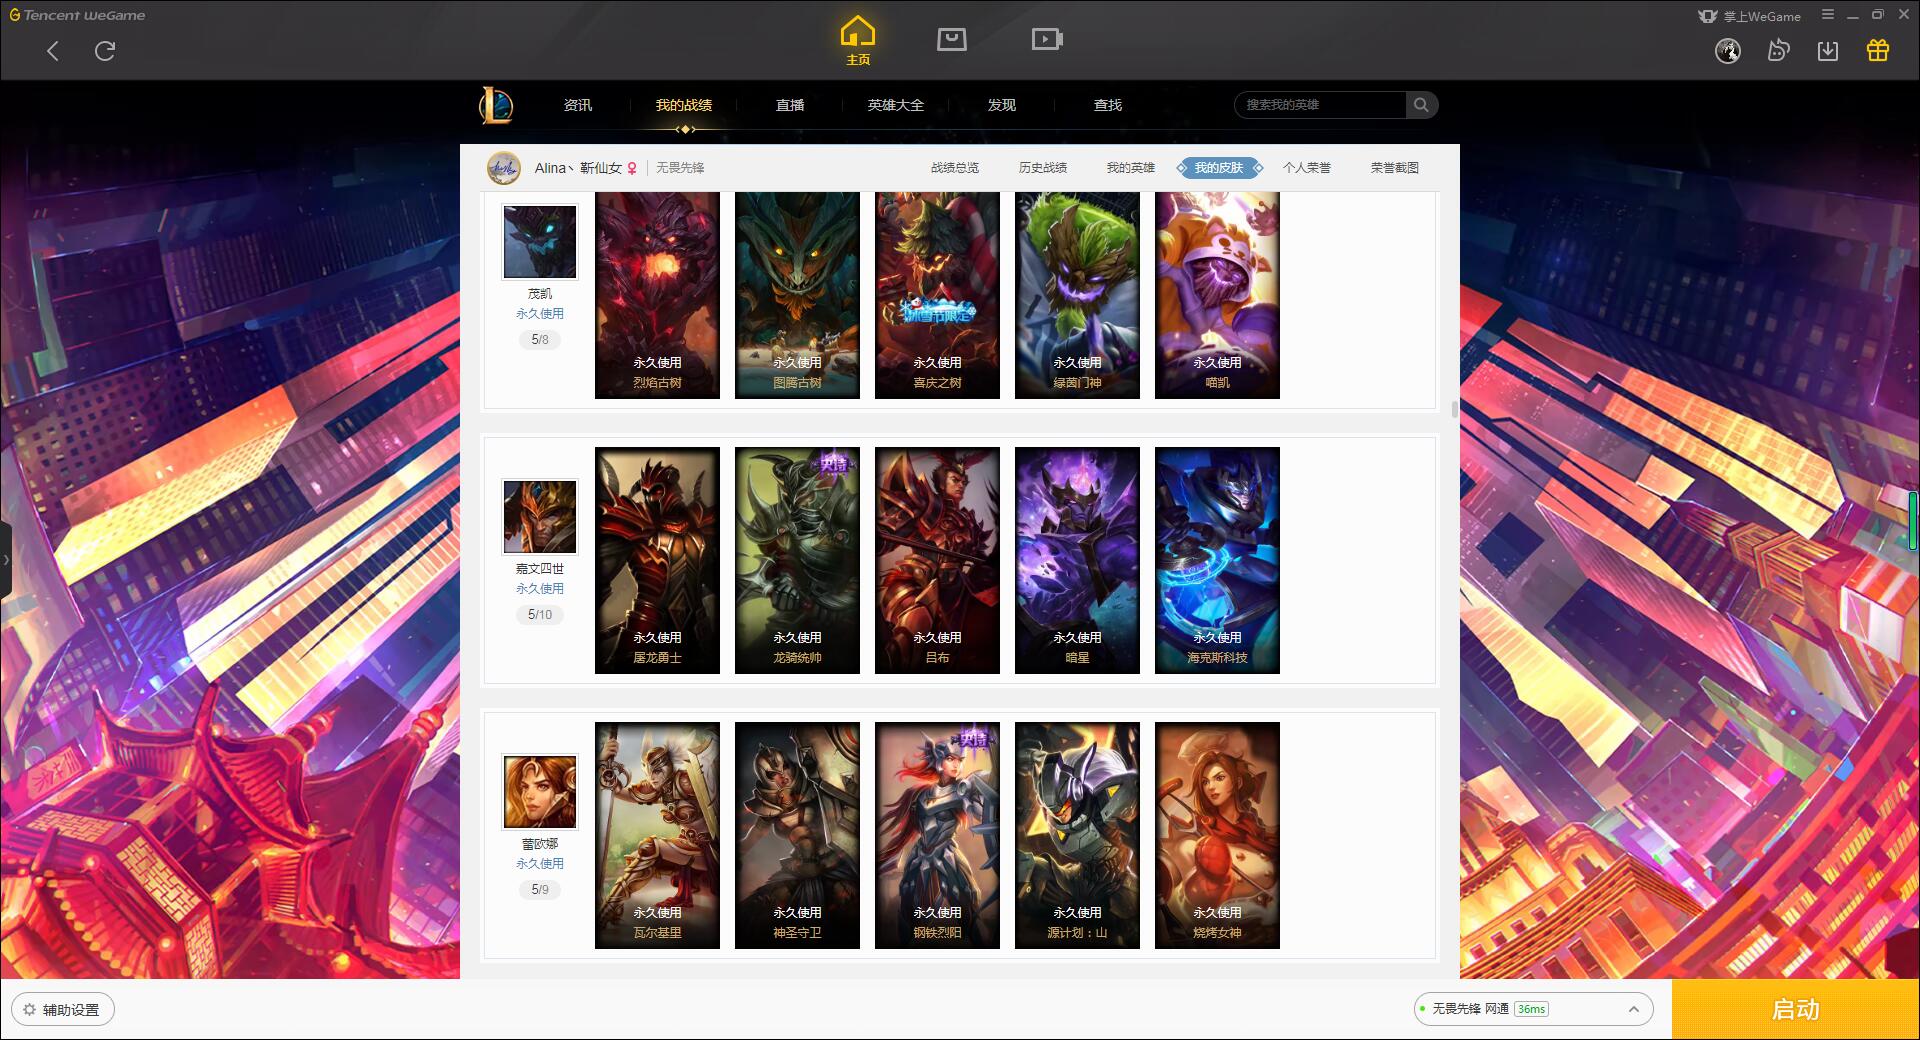Open the download manager icon
The width and height of the screenshot is (1920, 1040).
(x=1828, y=51)
